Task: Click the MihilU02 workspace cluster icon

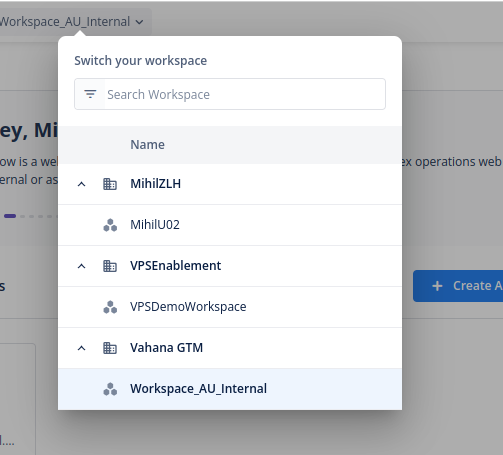Action: [110, 225]
